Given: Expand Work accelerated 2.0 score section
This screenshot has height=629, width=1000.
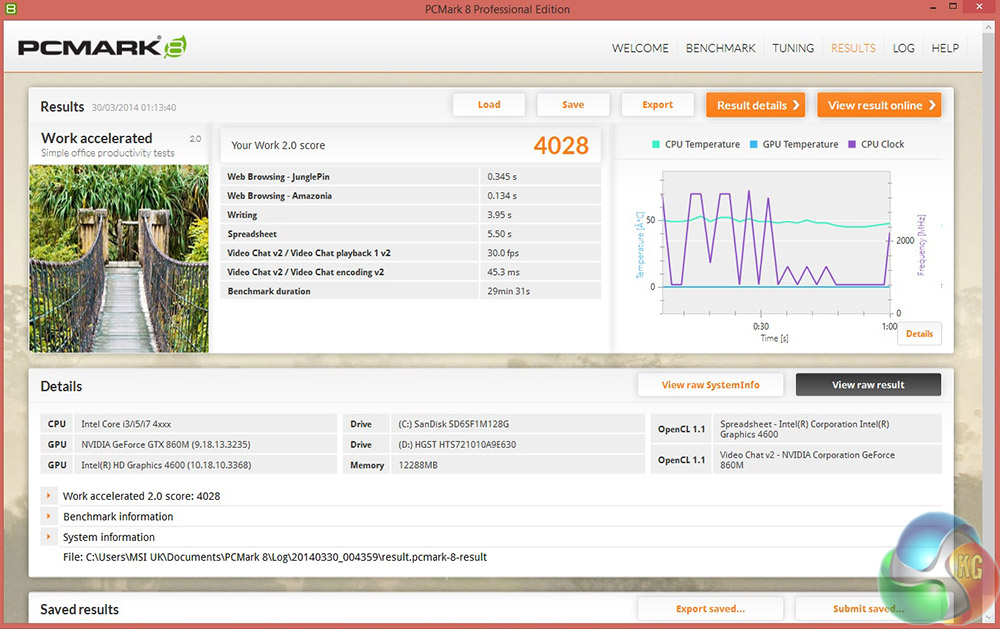Looking at the screenshot, I should (x=48, y=496).
